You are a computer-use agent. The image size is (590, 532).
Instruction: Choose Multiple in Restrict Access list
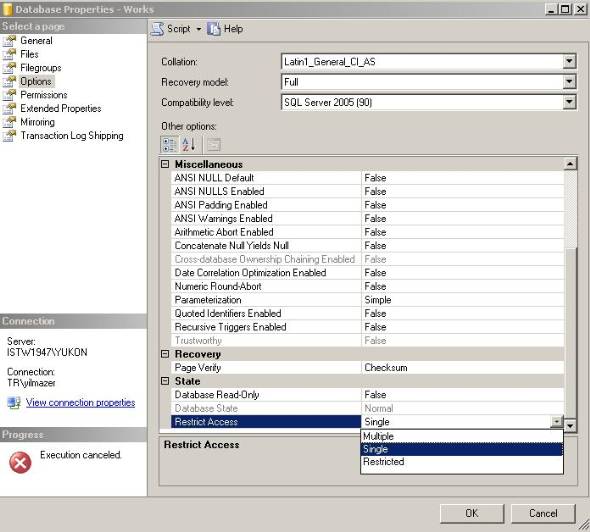(x=462, y=436)
